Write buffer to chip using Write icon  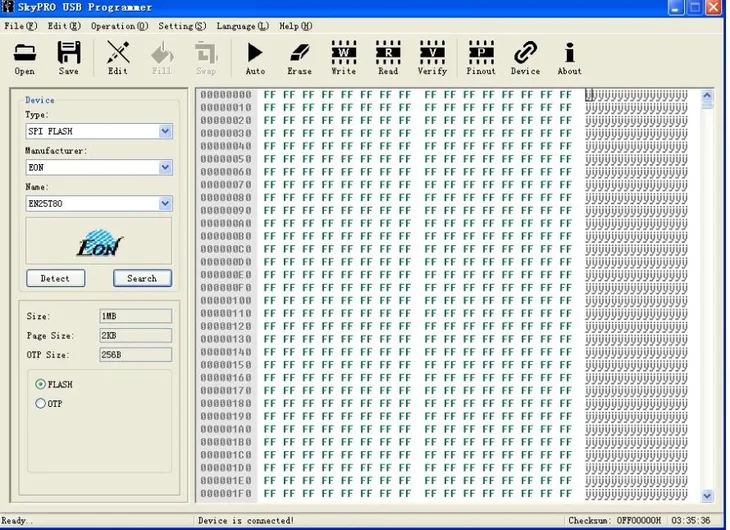click(x=344, y=58)
